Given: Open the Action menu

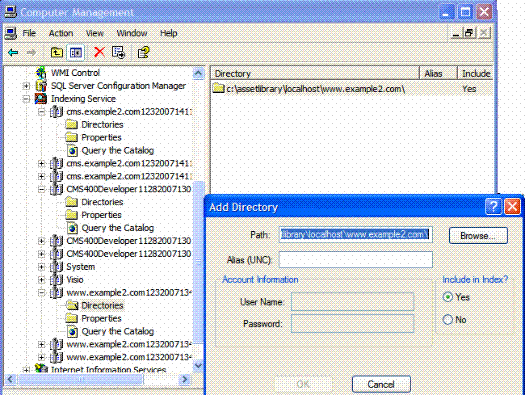Looking at the screenshot, I should click(61, 33).
